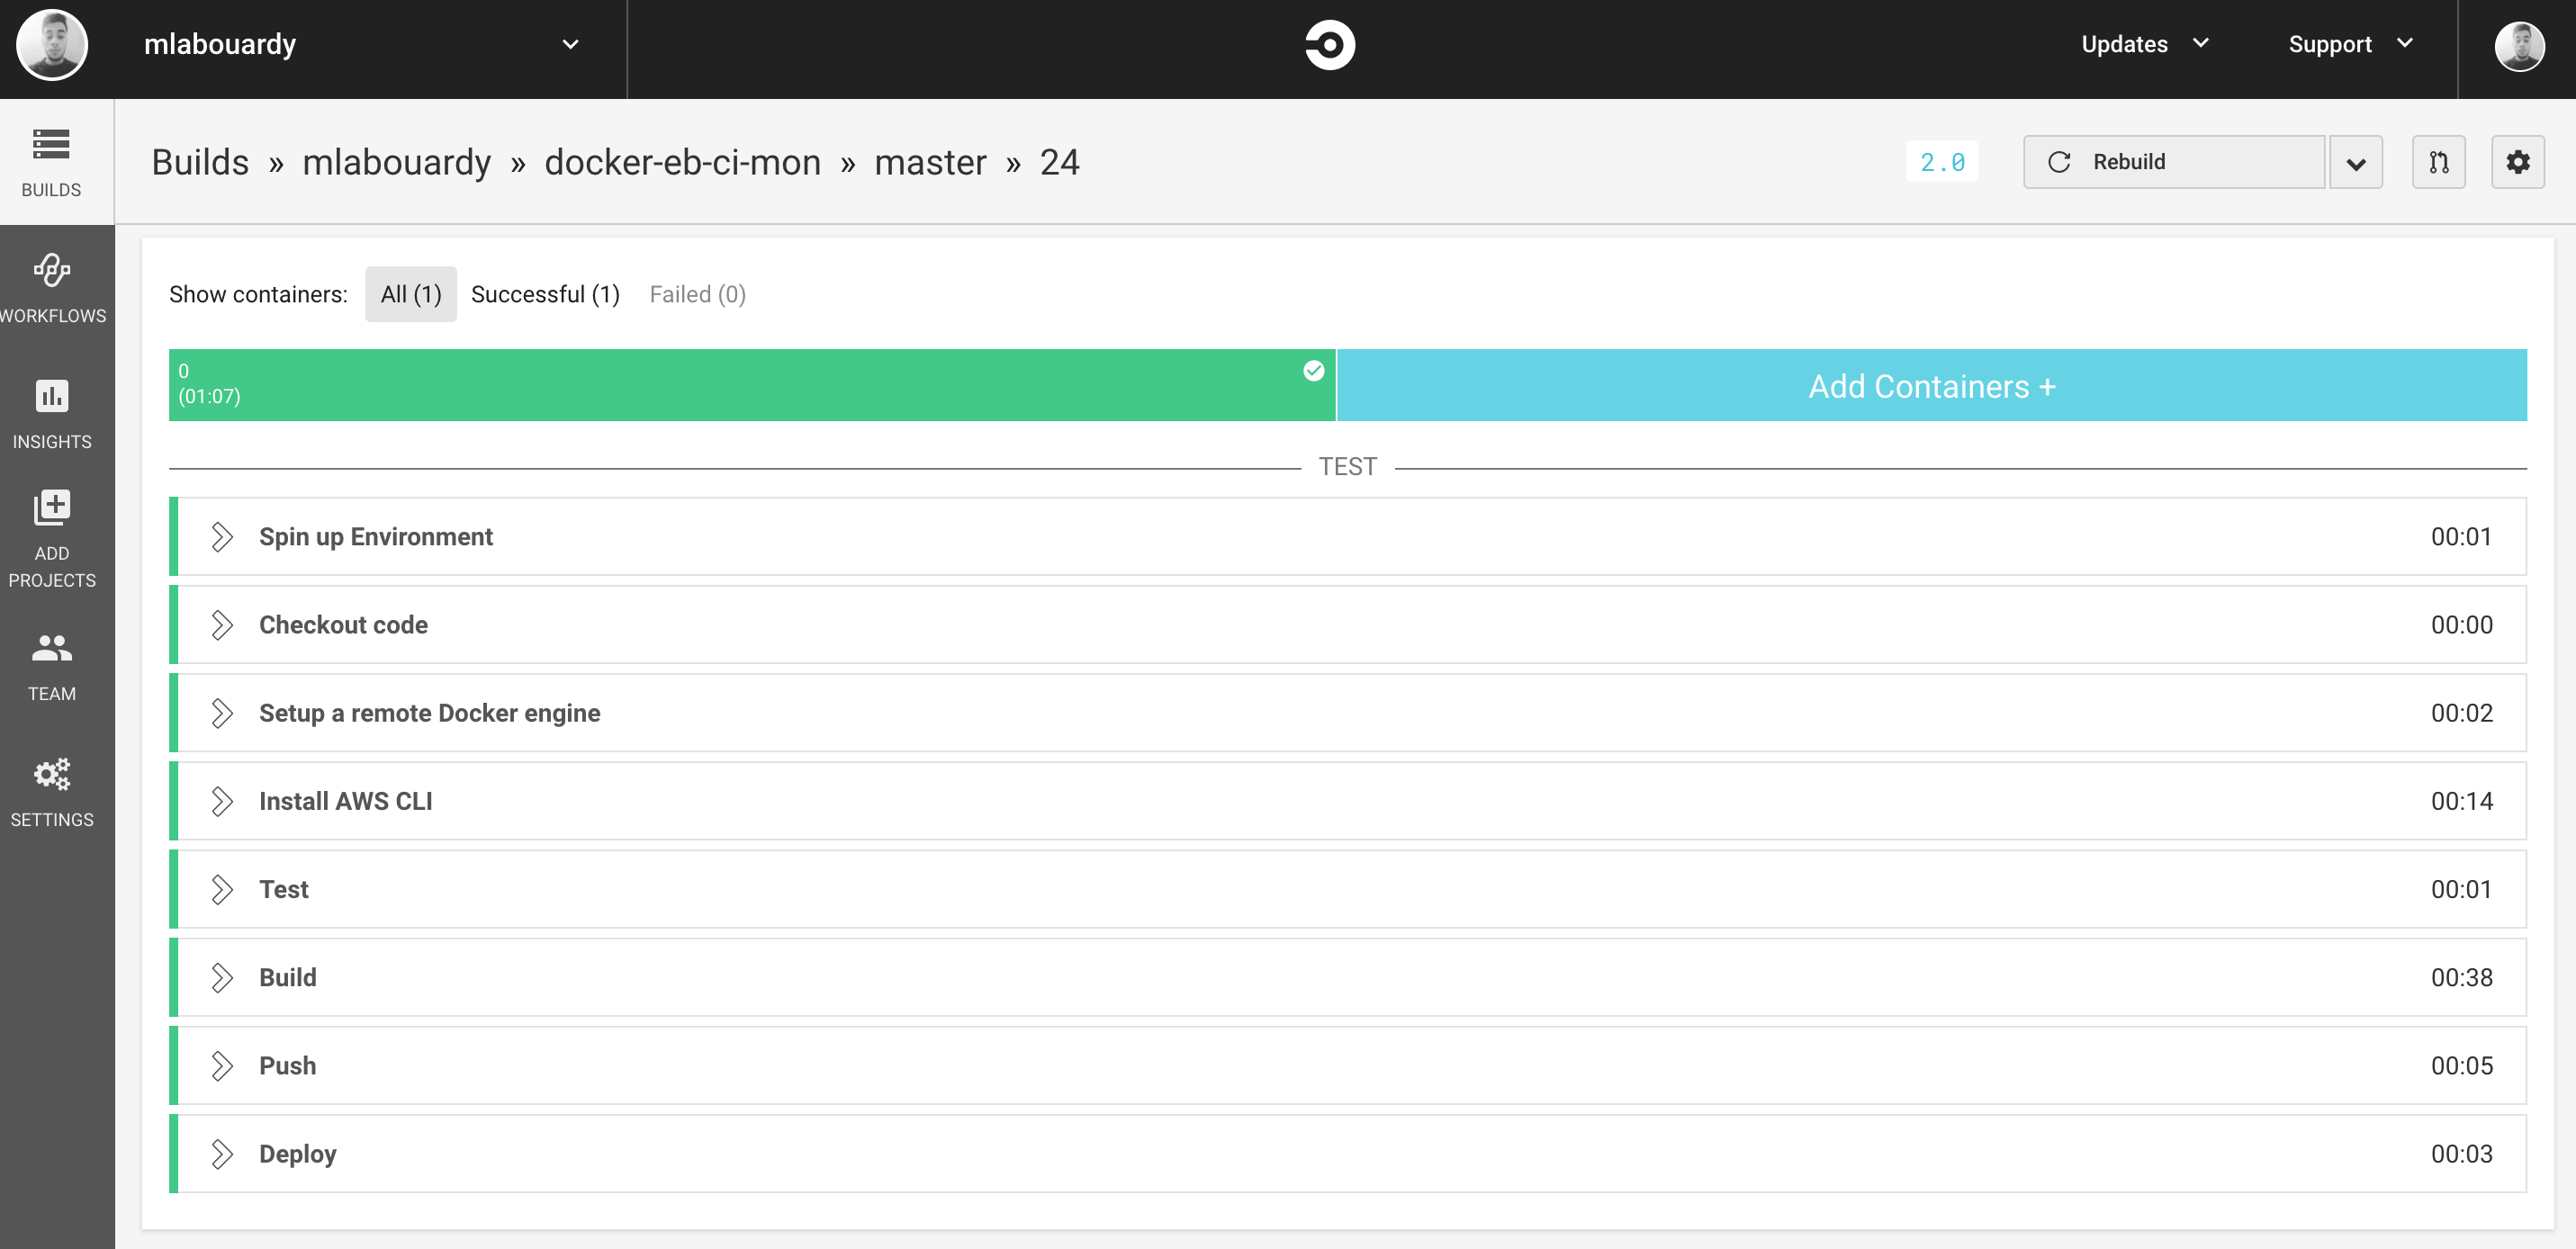Image resolution: width=2576 pixels, height=1249 pixels.
Task: Go to Builds breadcrumb link
Action: (200, 162)
